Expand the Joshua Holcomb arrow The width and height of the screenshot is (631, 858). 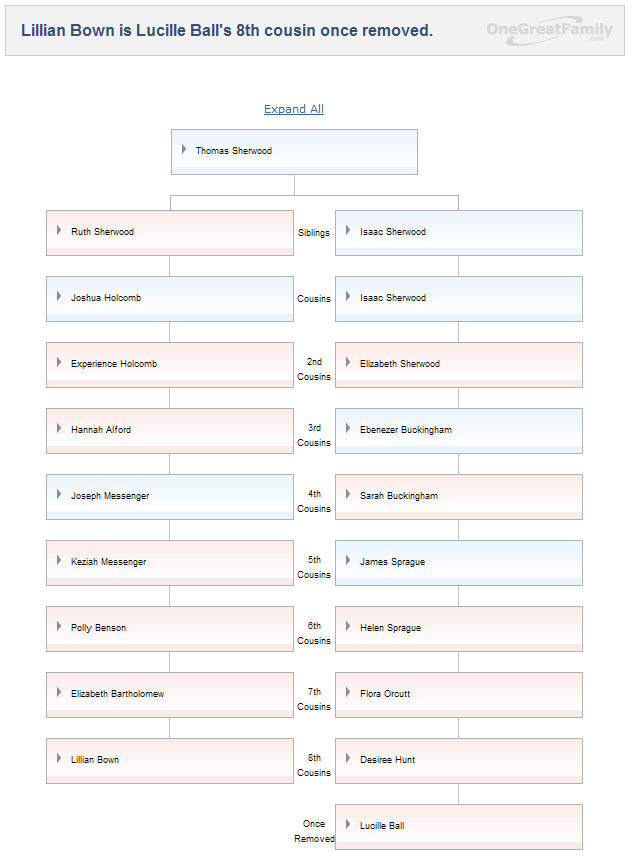(59, 297)
